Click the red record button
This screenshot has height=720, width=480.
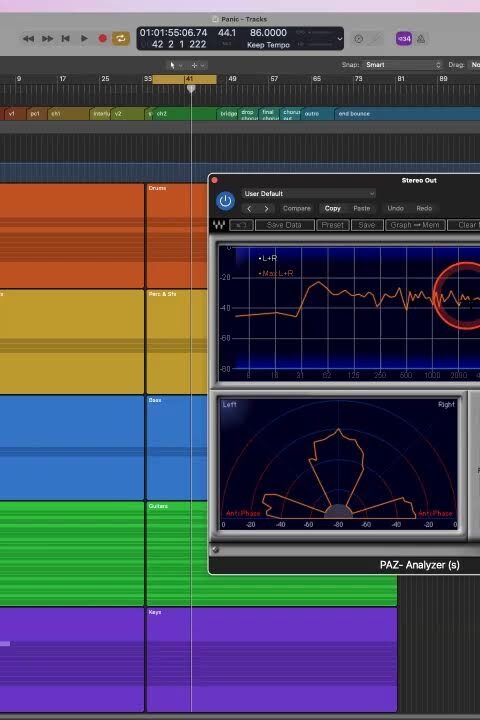click(x=103, y=39)
